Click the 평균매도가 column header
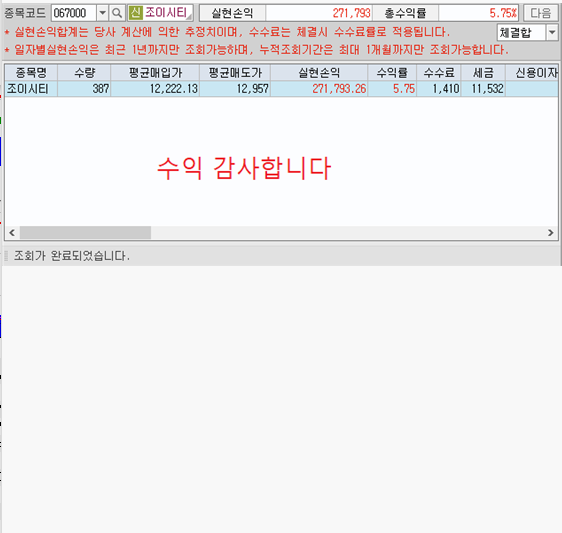The height and width of the screenshot is (533, 562). click(x=235, y=73)
